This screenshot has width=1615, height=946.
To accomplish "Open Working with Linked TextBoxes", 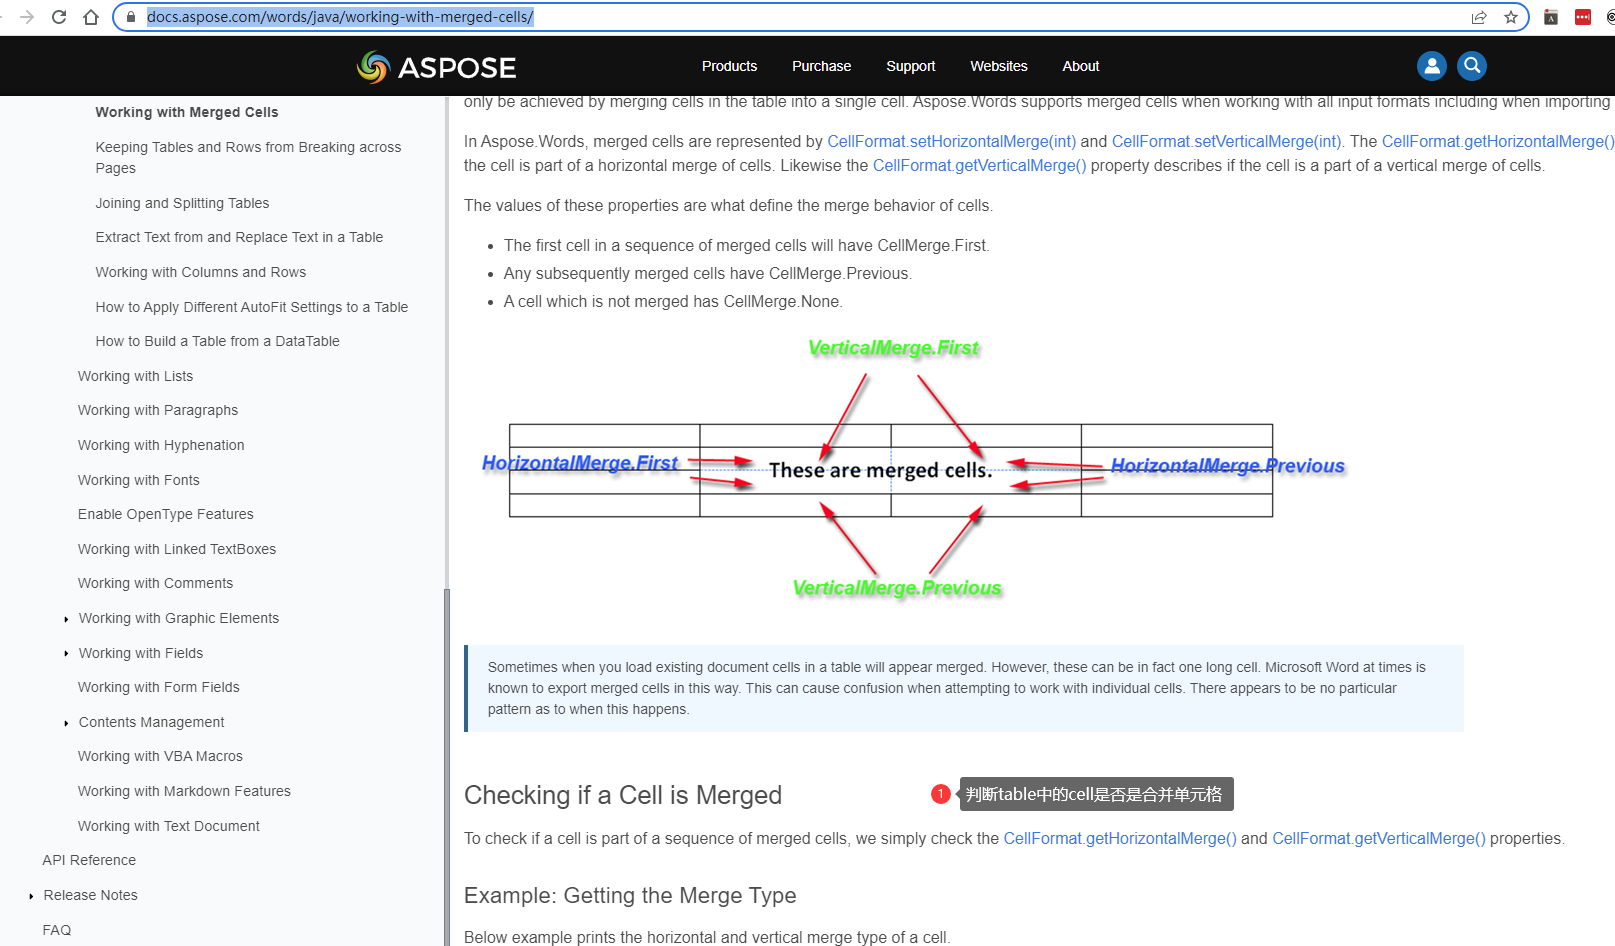I will click(177, 549).
